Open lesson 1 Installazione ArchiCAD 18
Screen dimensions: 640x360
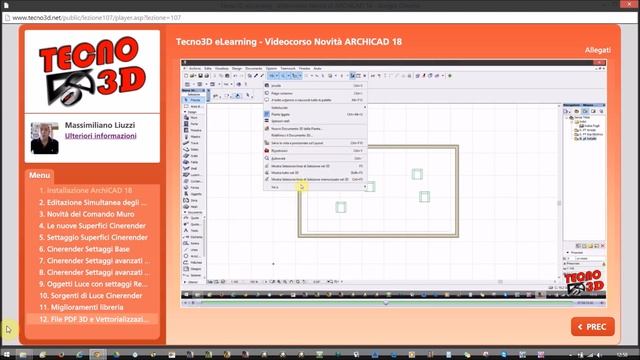(86, 191)
